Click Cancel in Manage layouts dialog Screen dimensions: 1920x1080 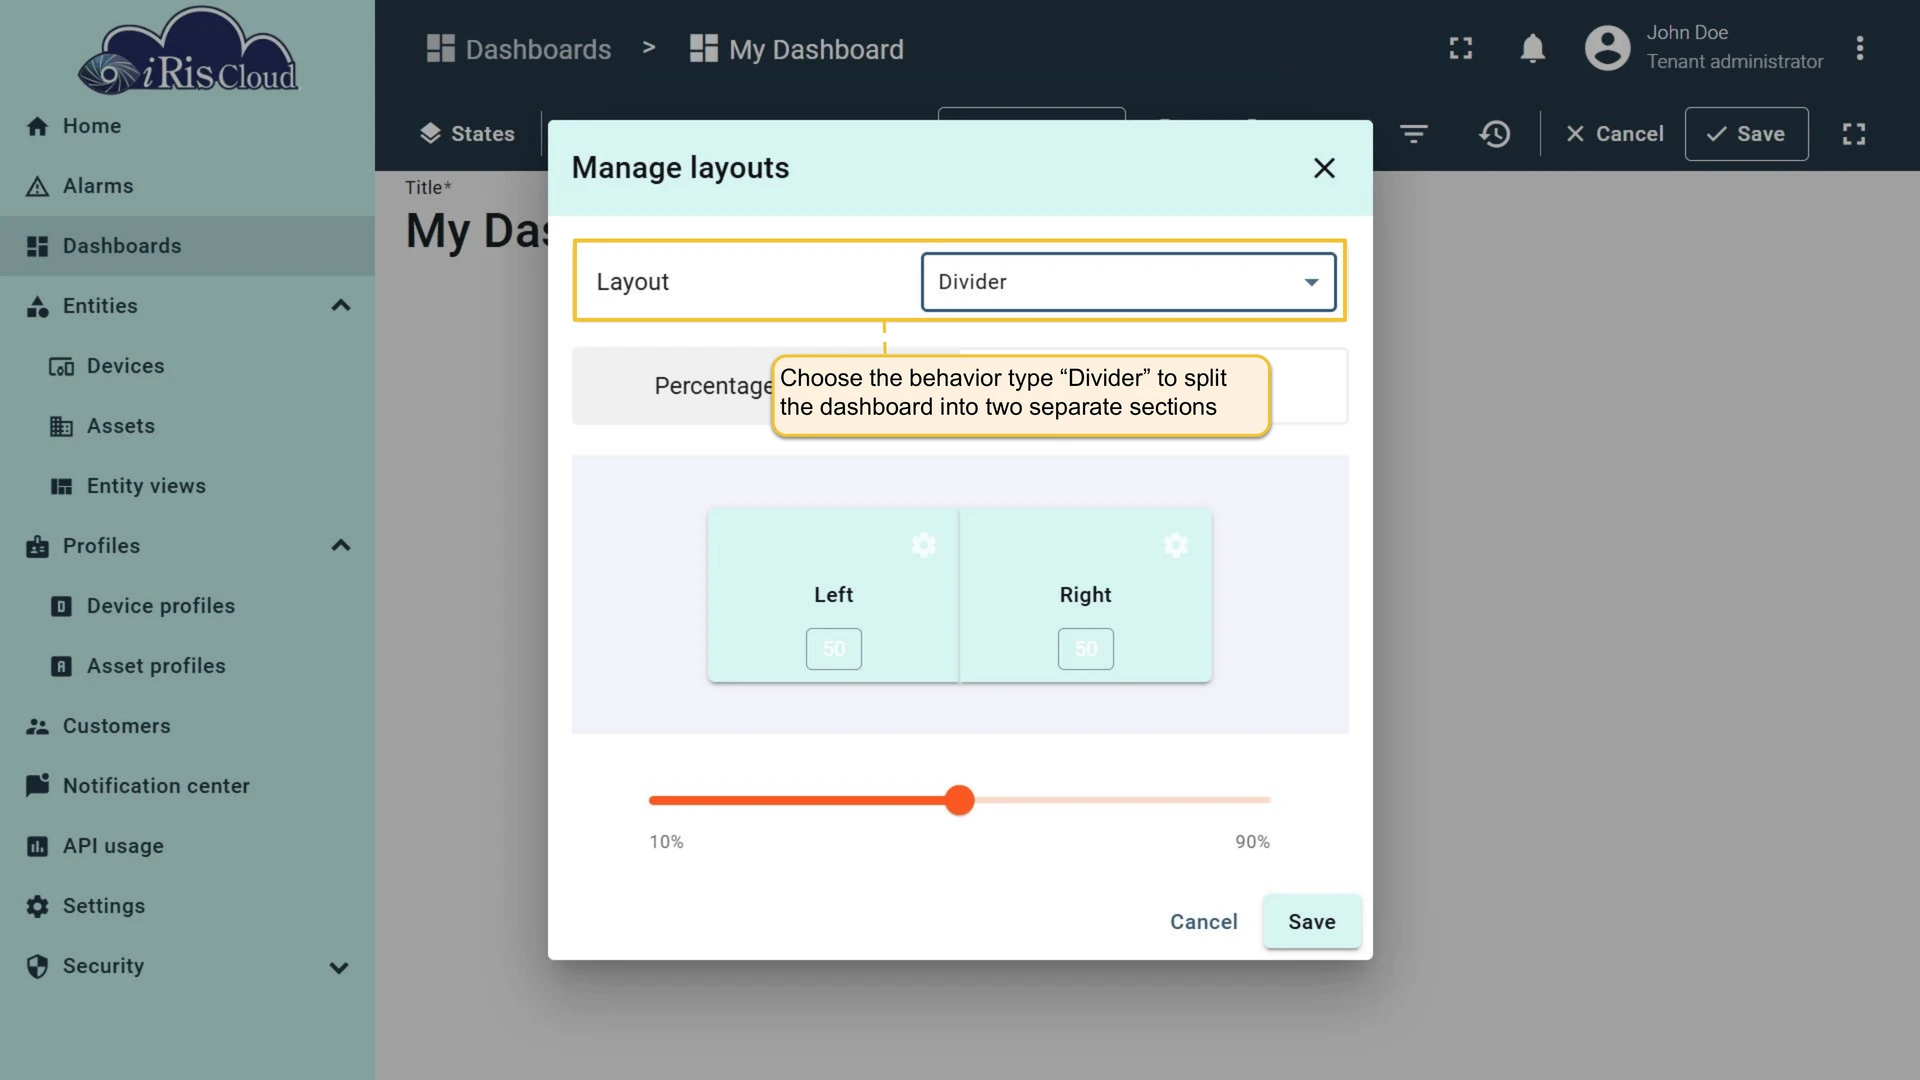(x=1203, y=922)
